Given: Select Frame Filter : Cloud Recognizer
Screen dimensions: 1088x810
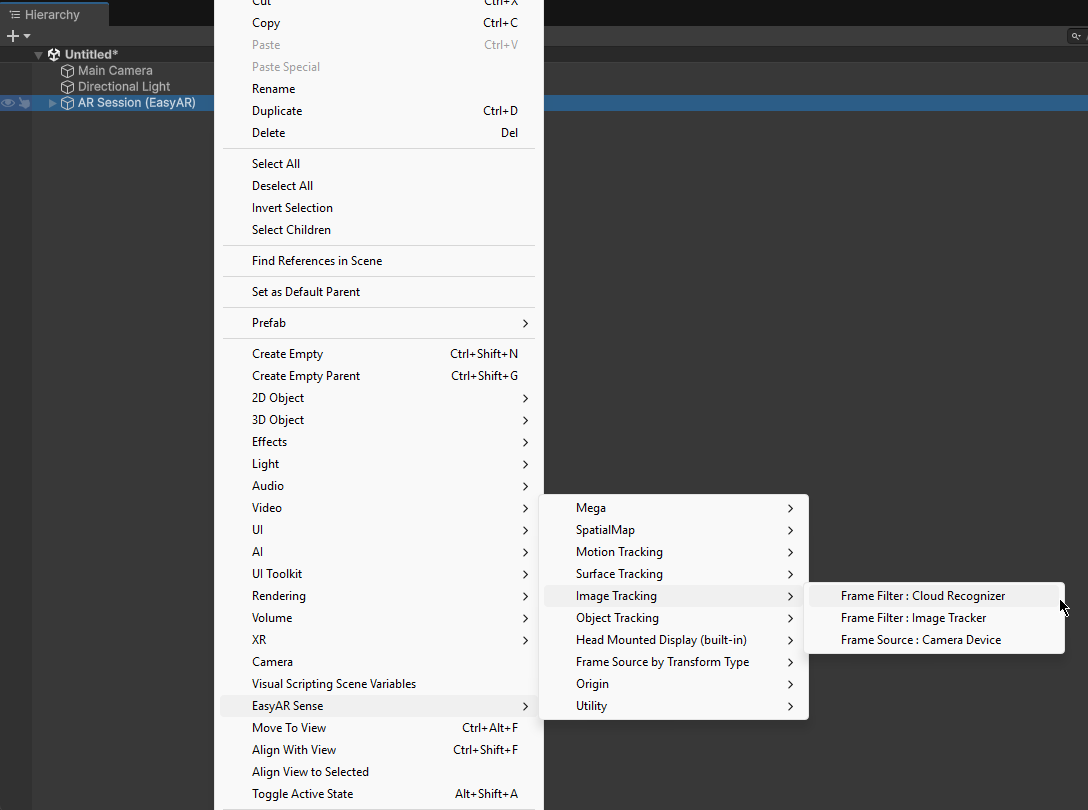Looking at the screenshot, I should [x=922, y=596].
